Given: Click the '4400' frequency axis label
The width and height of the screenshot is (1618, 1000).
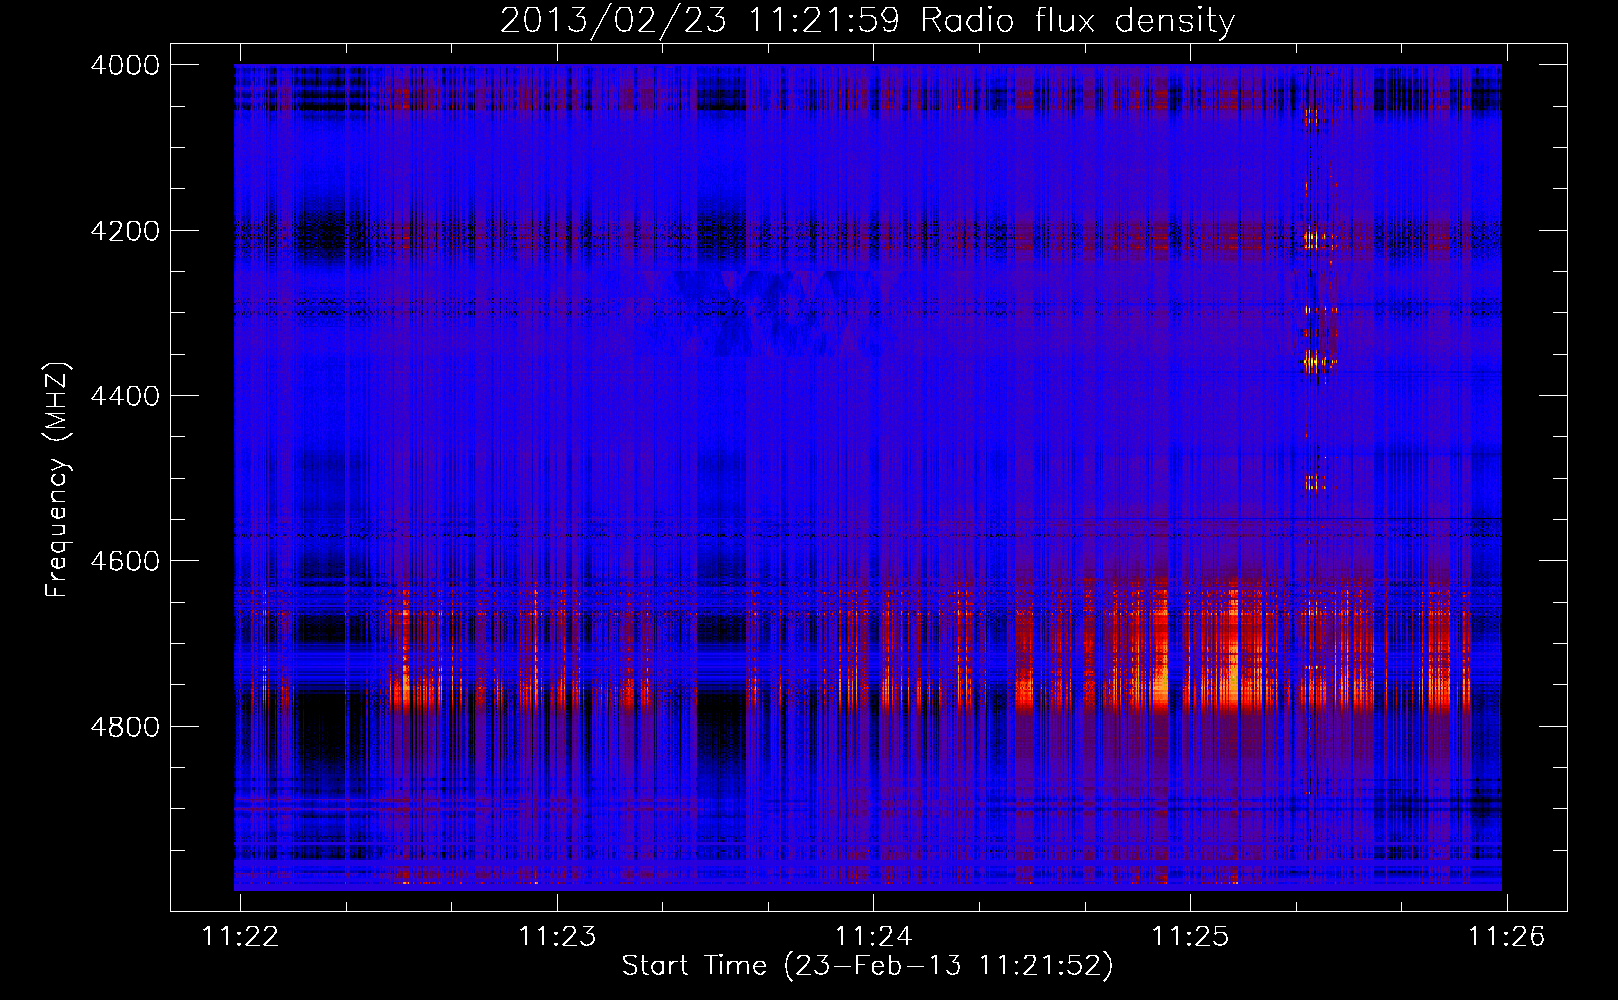Looking at the screenshot, I should click(x=125, y=396).
